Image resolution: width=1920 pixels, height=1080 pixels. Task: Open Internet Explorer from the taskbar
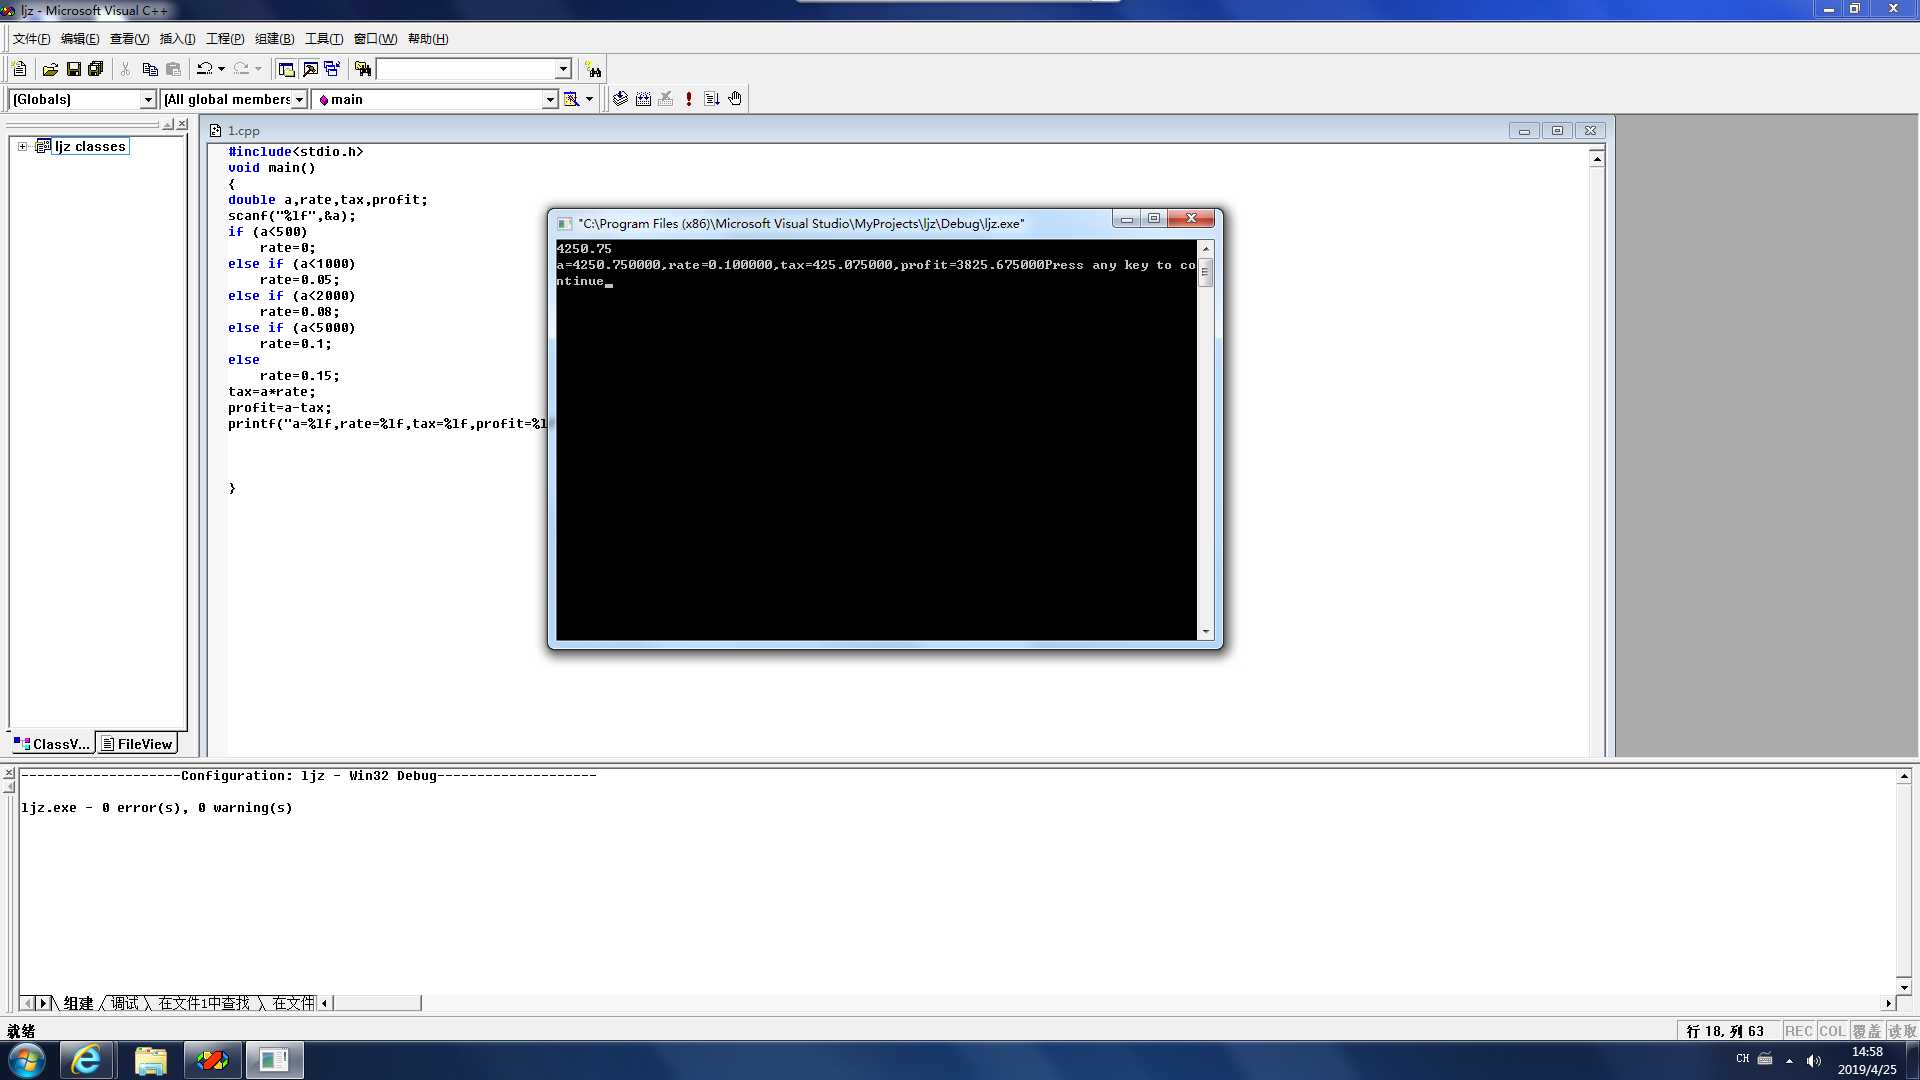[x=86, y=1060]
